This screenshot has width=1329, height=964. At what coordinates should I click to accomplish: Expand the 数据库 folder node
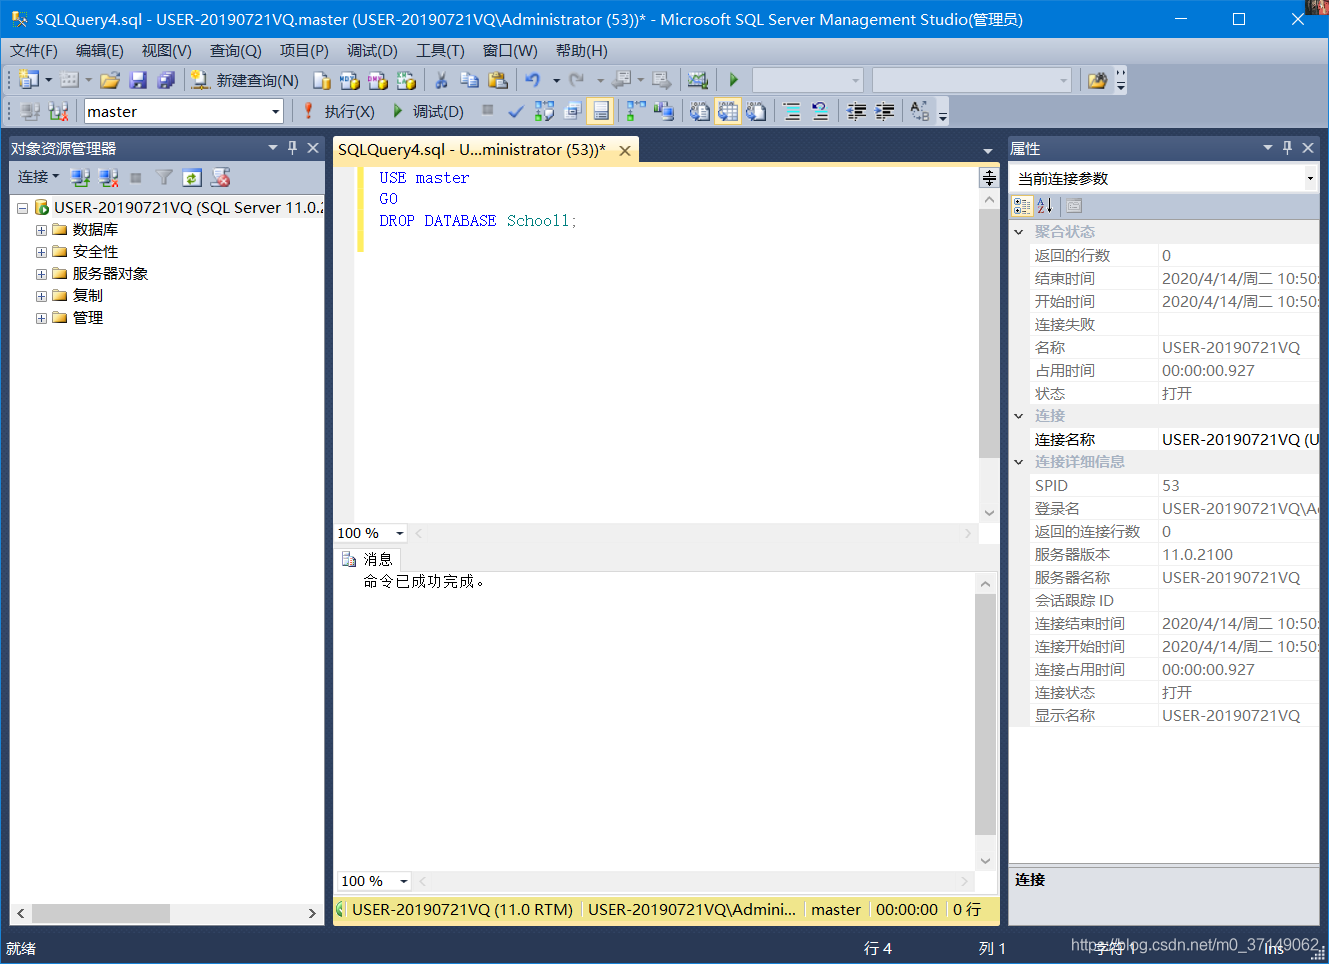(41, 230)
